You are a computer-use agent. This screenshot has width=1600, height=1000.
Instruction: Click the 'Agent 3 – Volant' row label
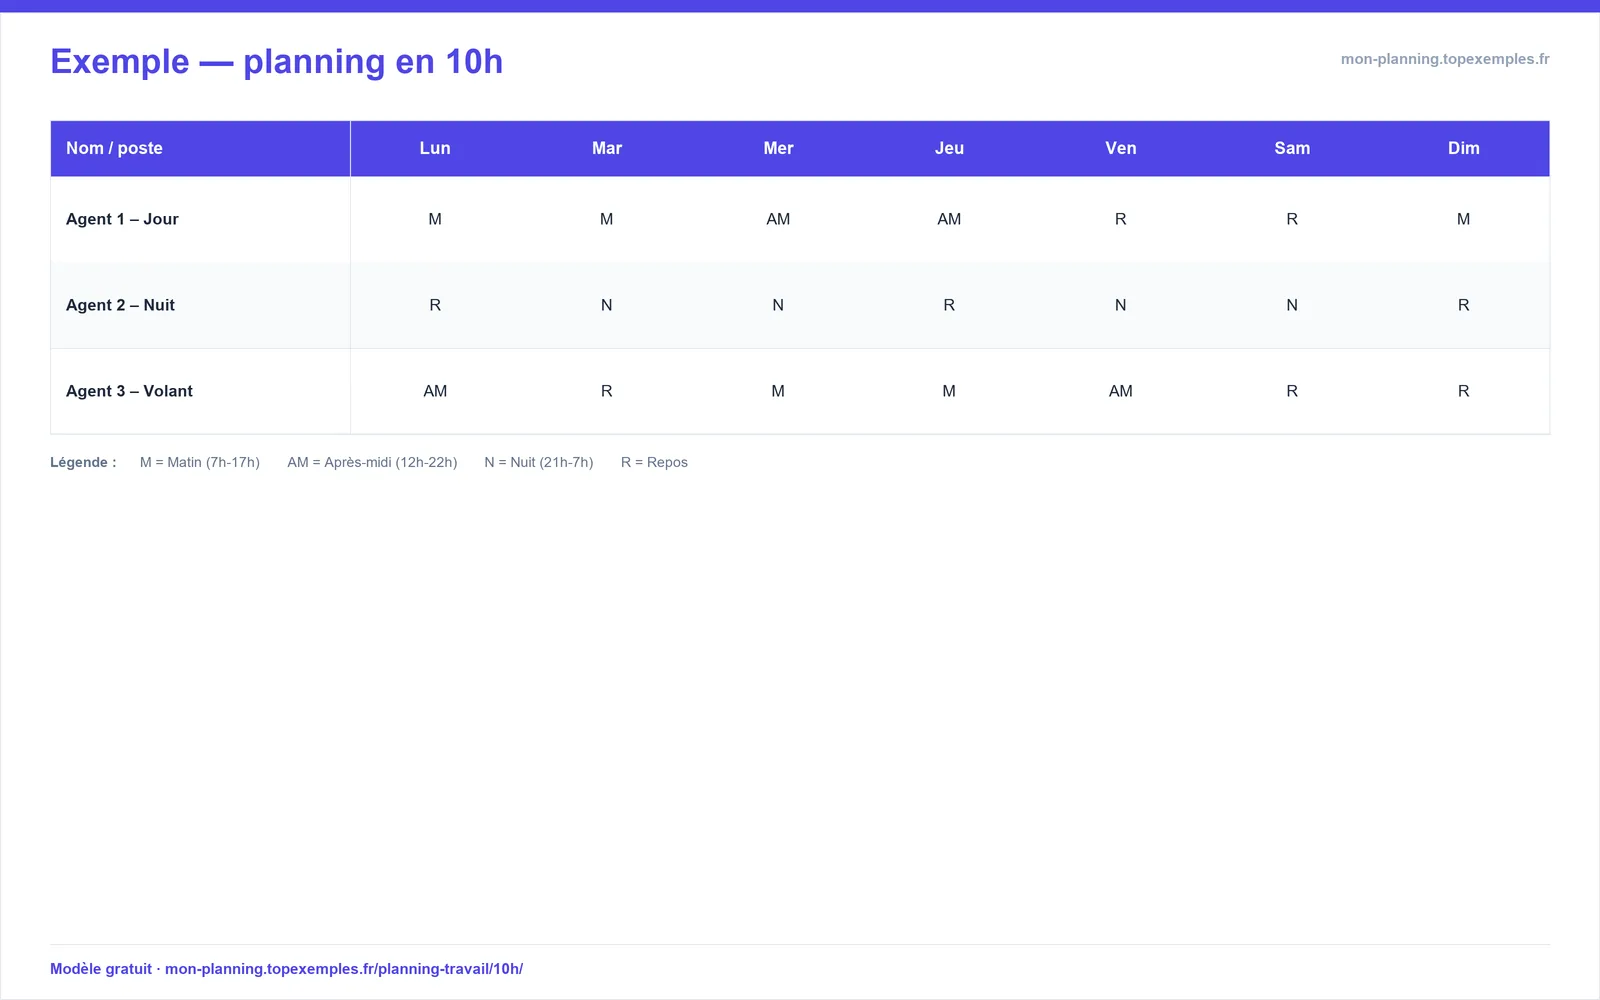pos(129,391)
